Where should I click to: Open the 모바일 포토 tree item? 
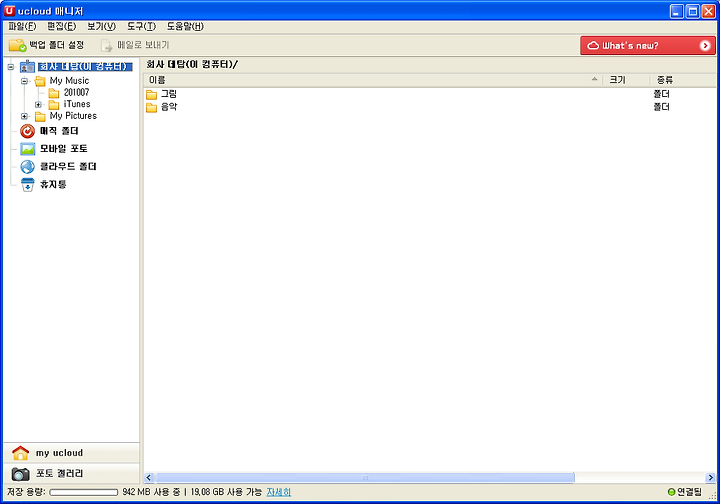point(63,149)
